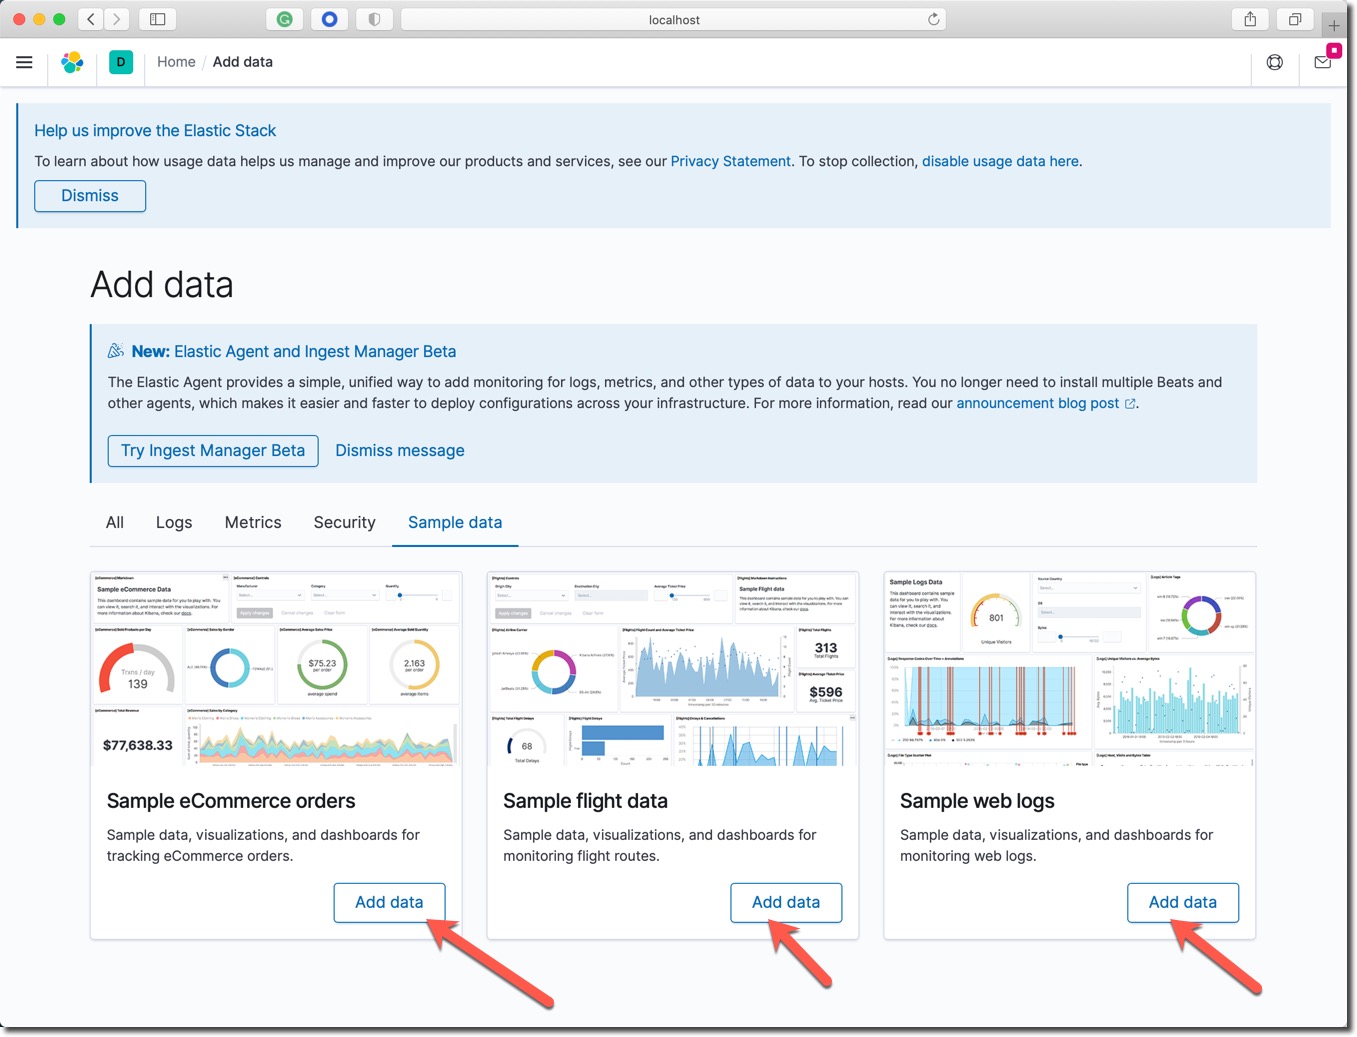The width and height of the screenshot is (1357, 1037).
Task: Open the help menu lifebuoy icon
Action: (x=1274, y=62)
